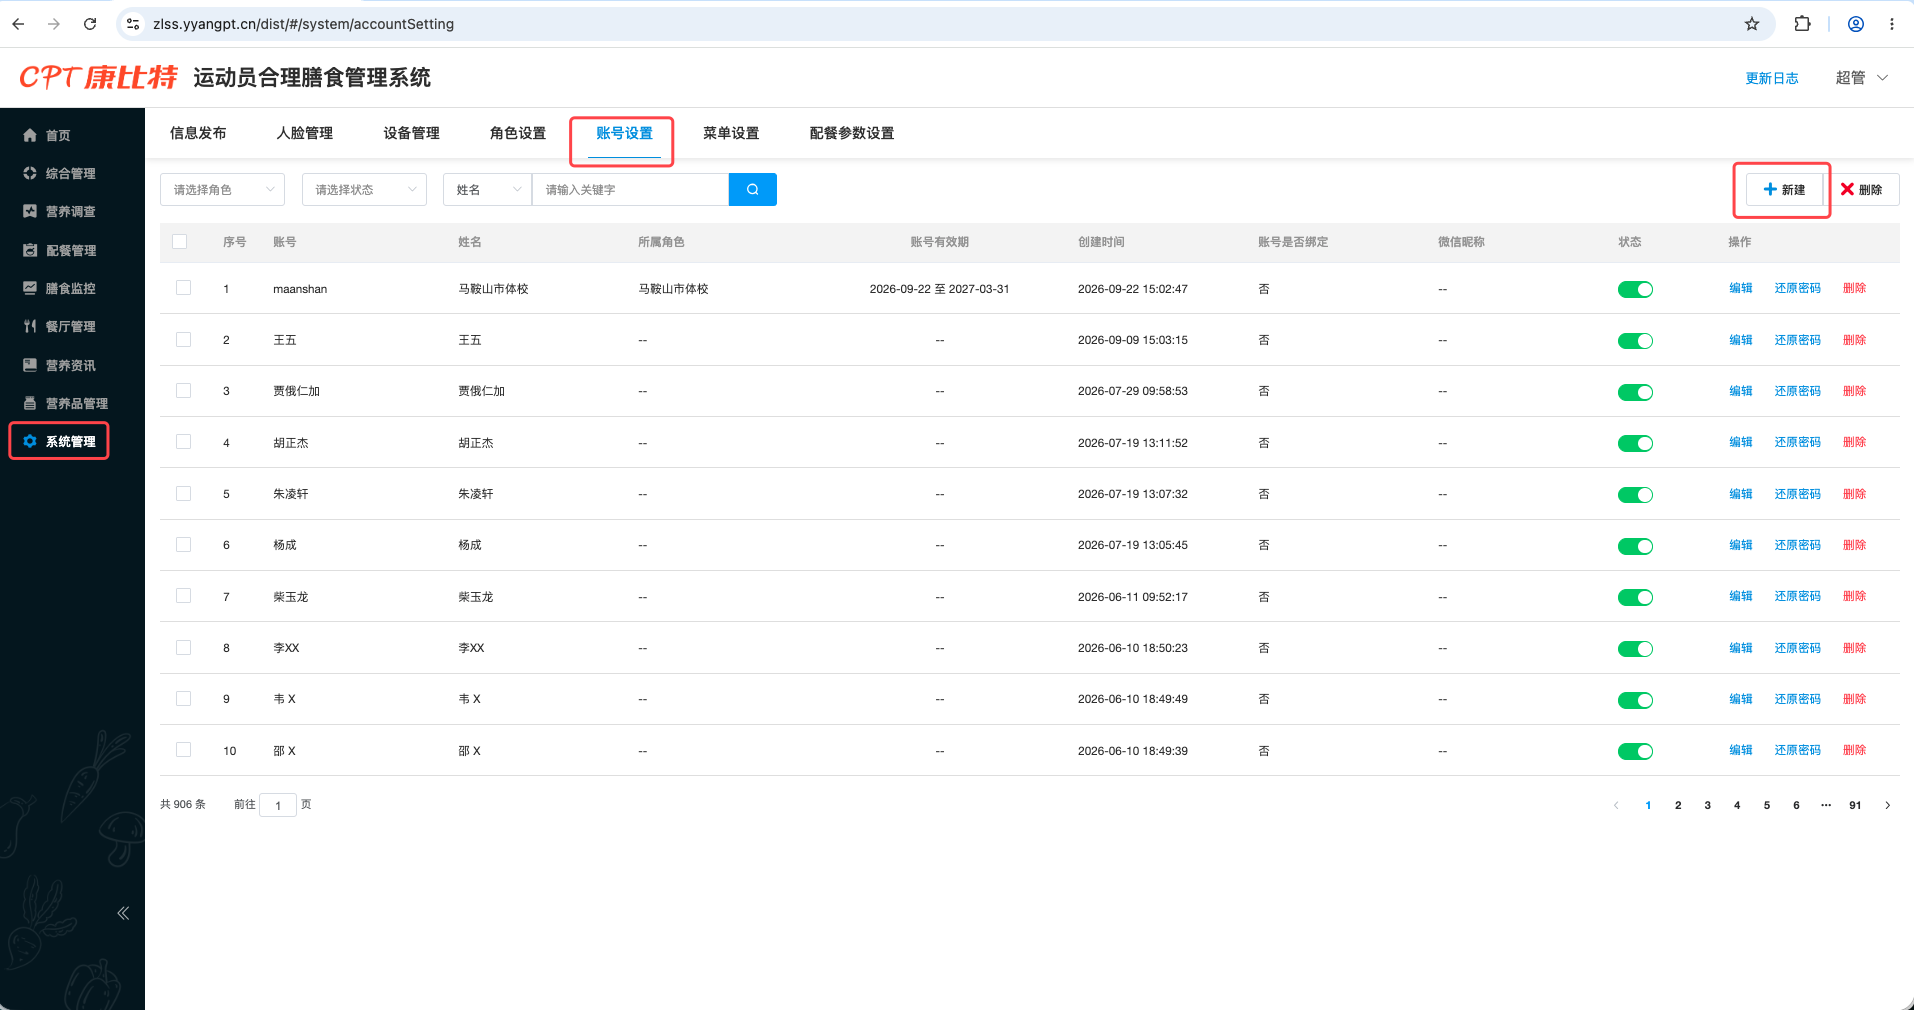Collapse the sidebar with double-chevron icon

123,913
